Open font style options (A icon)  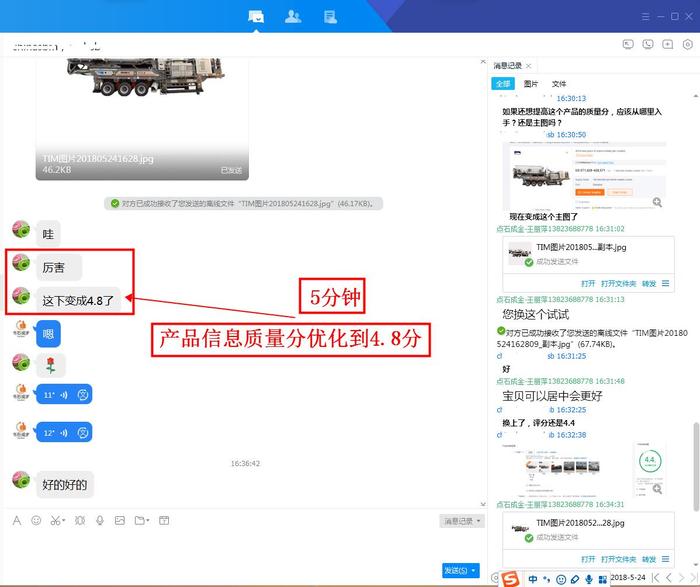click(17, 520)
